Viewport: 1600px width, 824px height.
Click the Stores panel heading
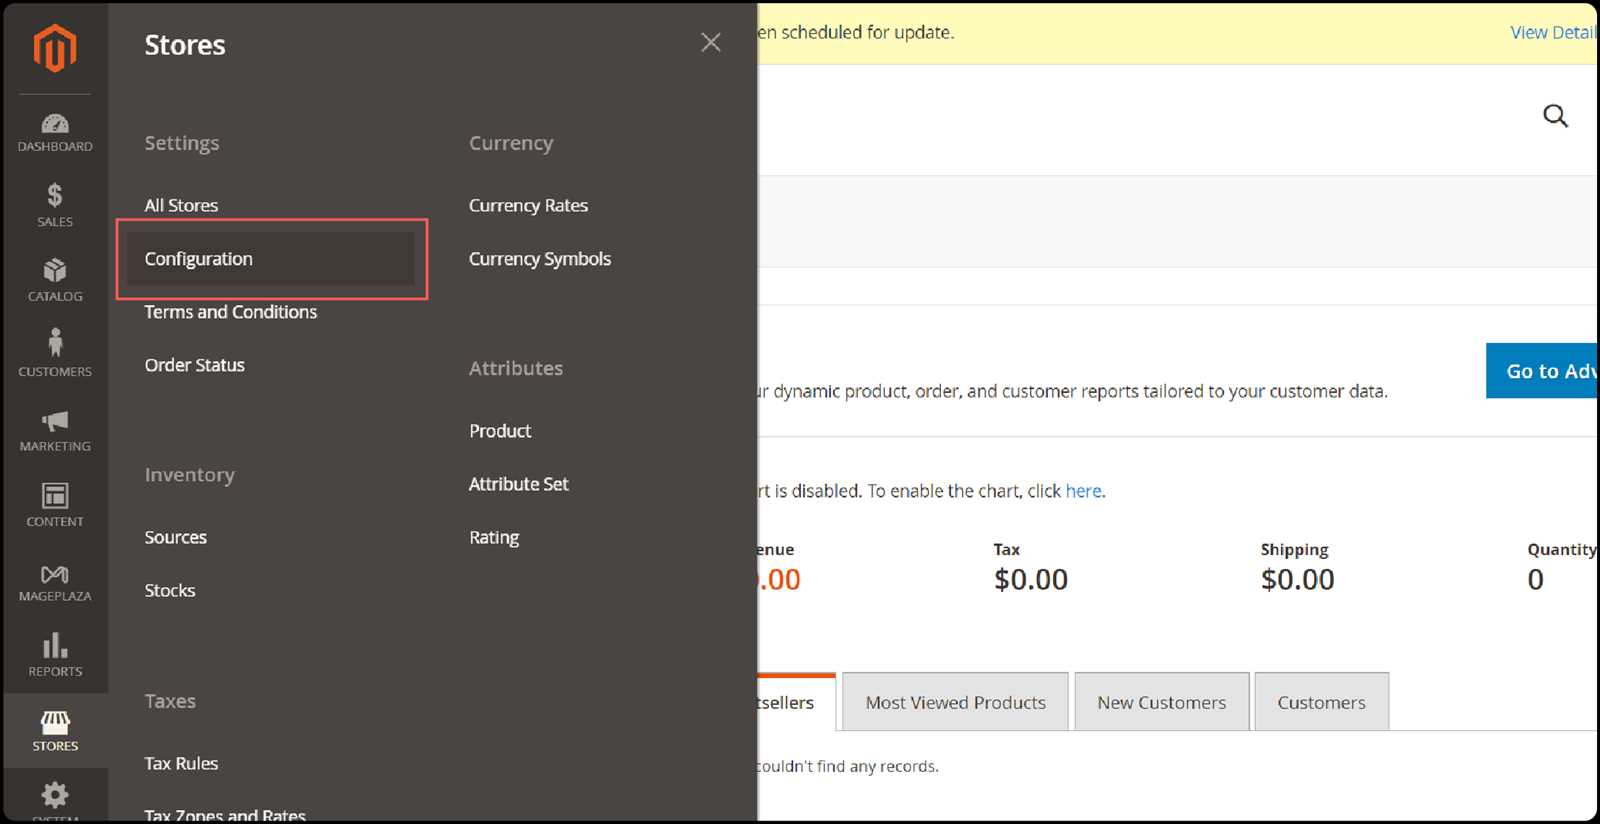(x=185, y=45)
